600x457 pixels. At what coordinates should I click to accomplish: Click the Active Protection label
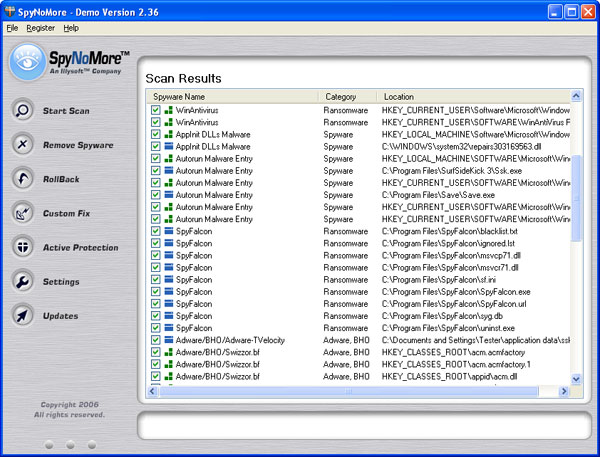click(81, 248)
